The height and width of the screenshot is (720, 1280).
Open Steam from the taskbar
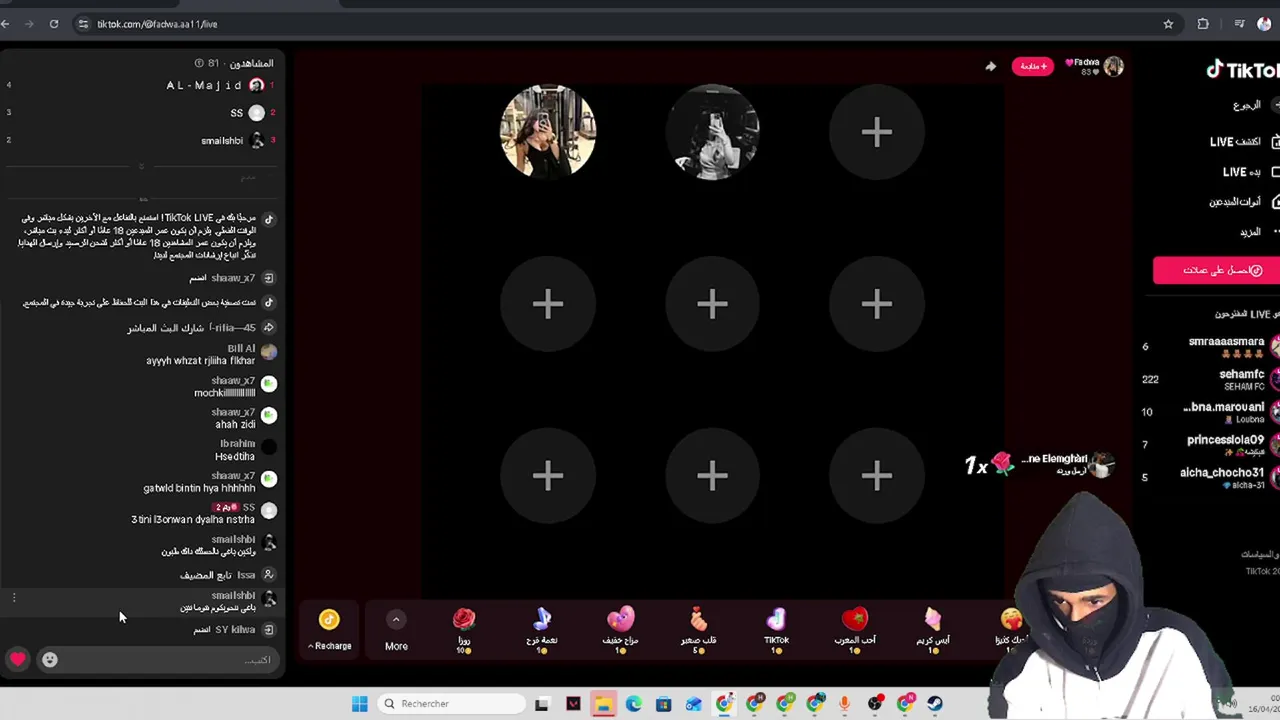(x=935, y=704)
